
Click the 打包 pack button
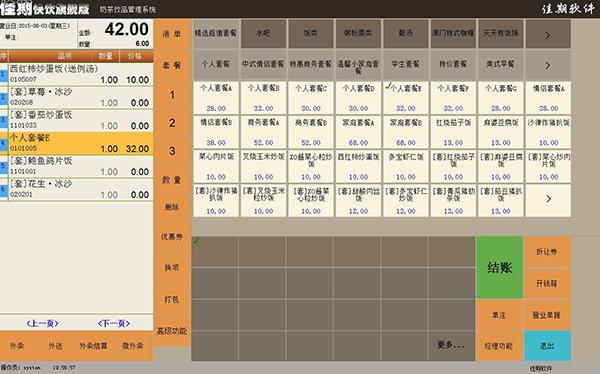pyautogui.click(x=172, y=299)
